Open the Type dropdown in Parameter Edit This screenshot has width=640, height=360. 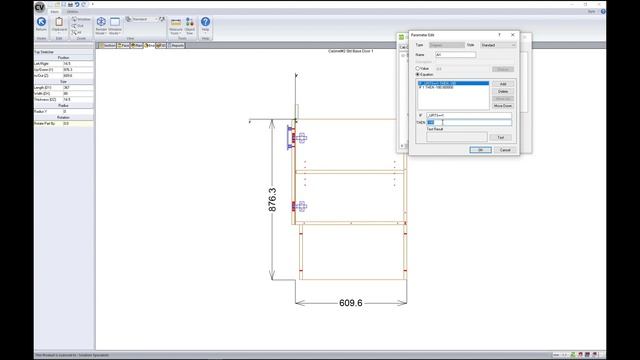pos(447,45)
